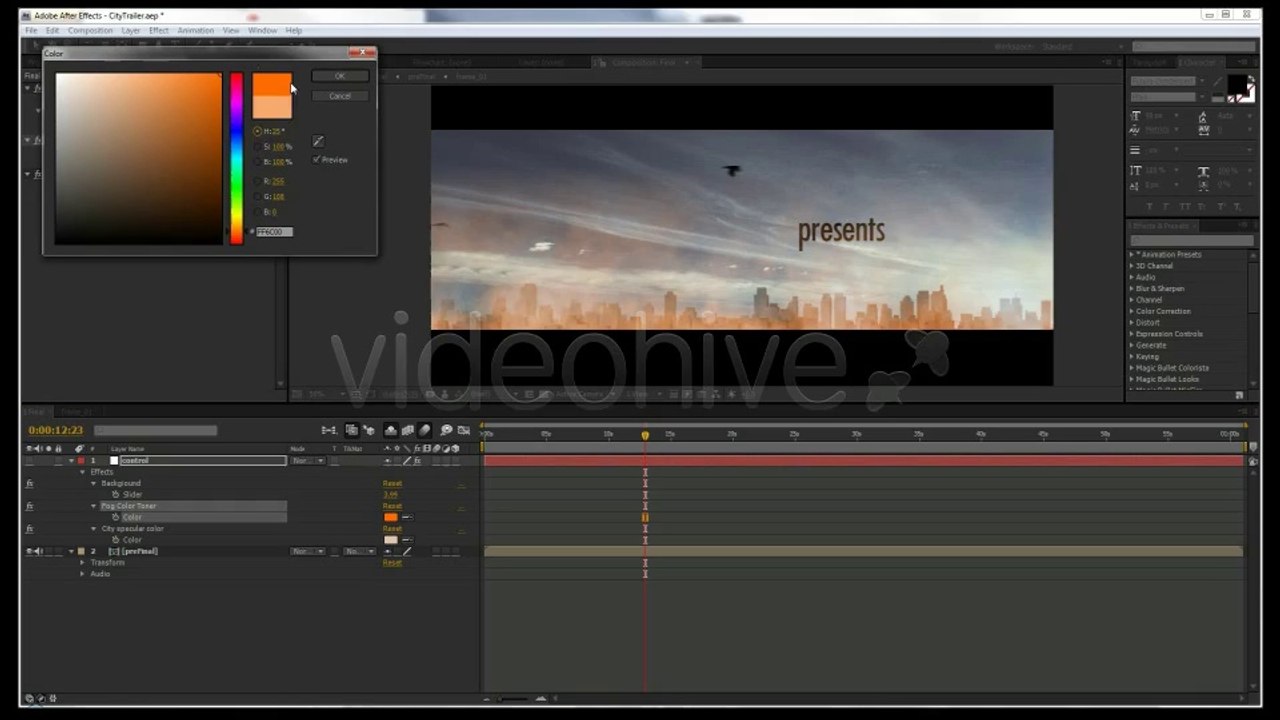Collapse the Fog Color Toner effect
The width and height of the screenshot is (1280, 720).
click(94, 506)
